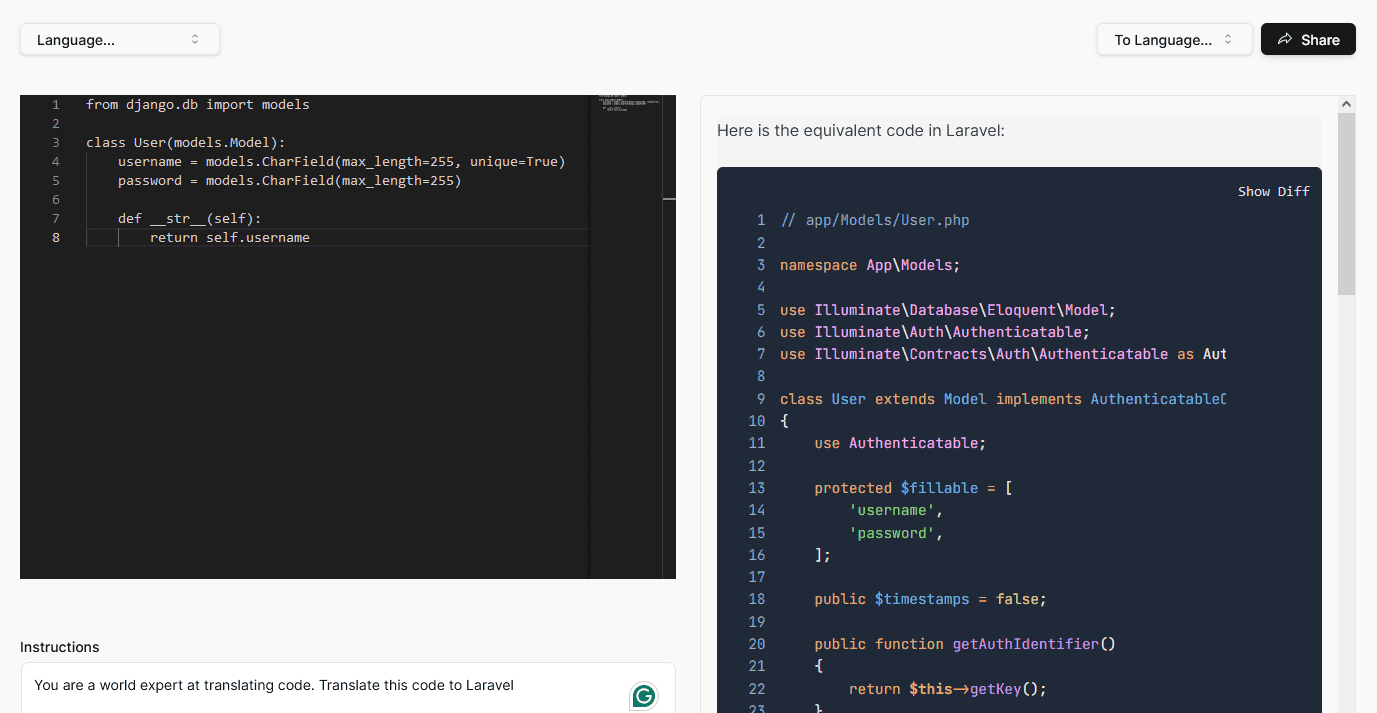Click 'public function getAuthIdentifier()' line
Image resolution: width=1377 pixels, height=713 pixels.
pyautogui.click(x=965, y=644)
